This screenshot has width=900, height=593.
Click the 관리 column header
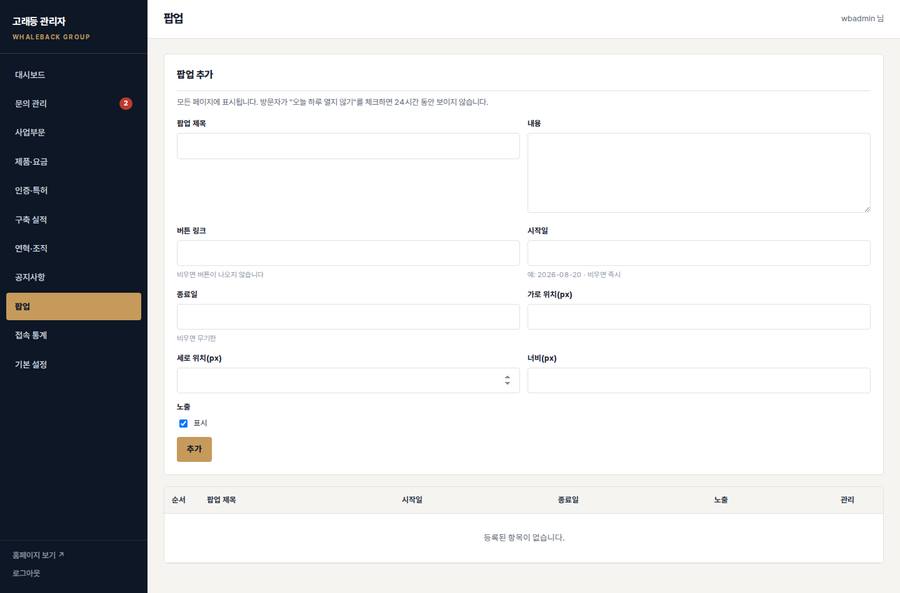[847, 500]
